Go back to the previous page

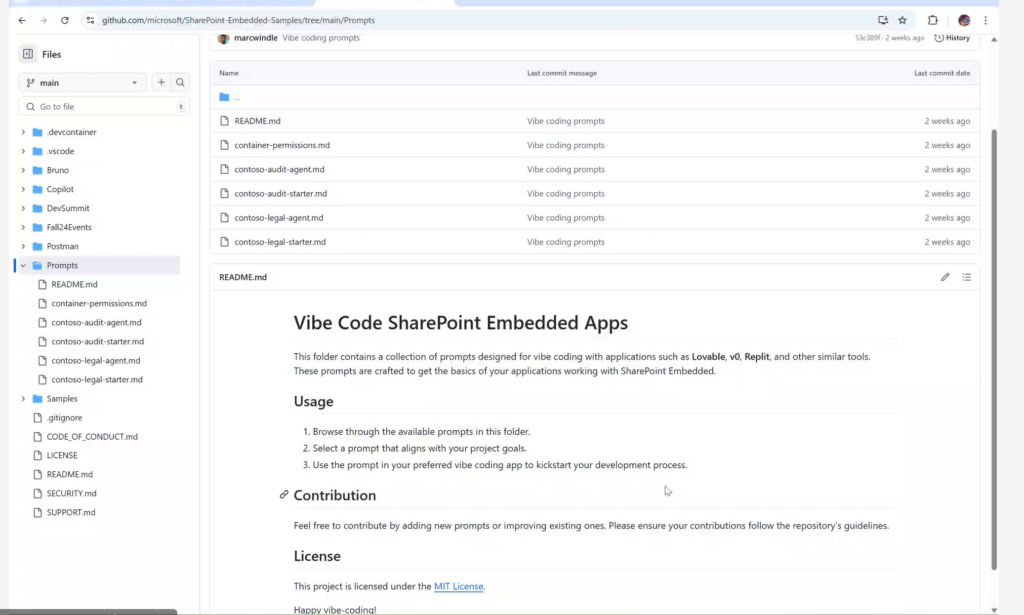pos(22,20)
